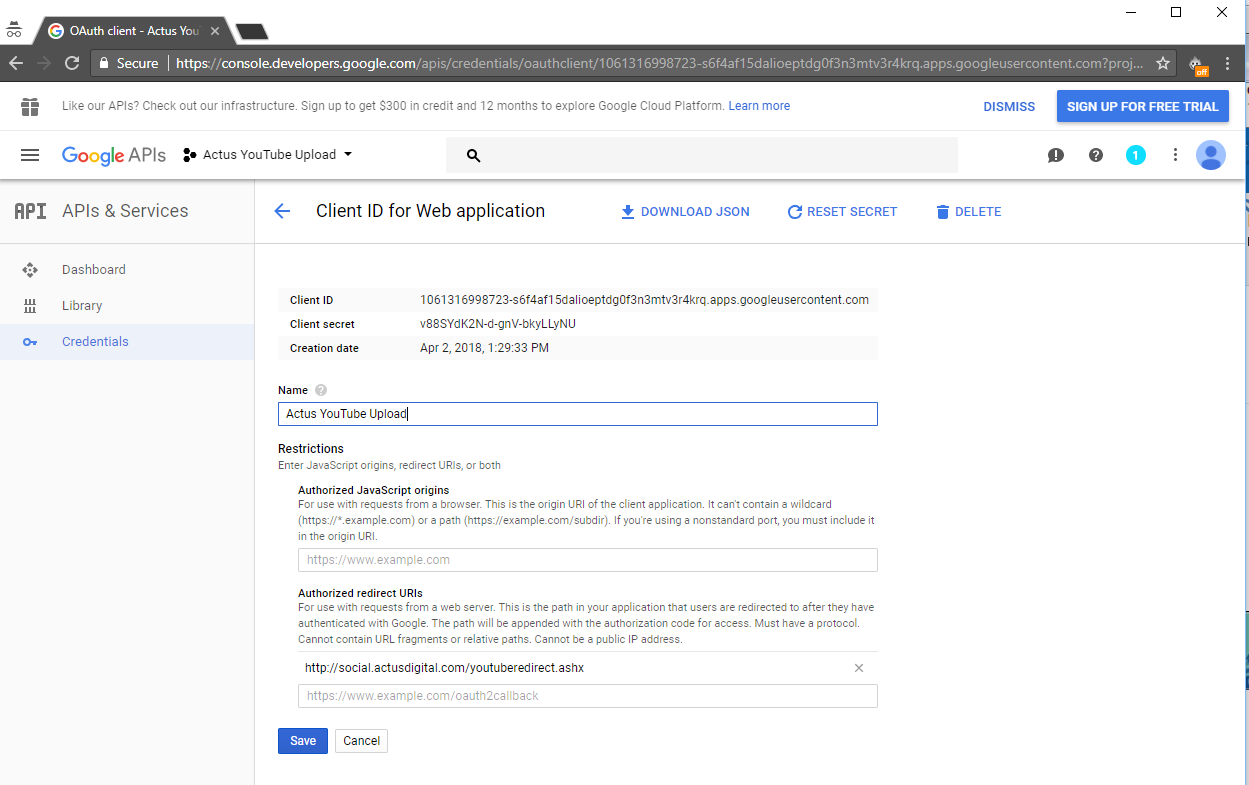Open the send feedback alert icon
The image size is (1249, 785).
tap(1056, 155)
